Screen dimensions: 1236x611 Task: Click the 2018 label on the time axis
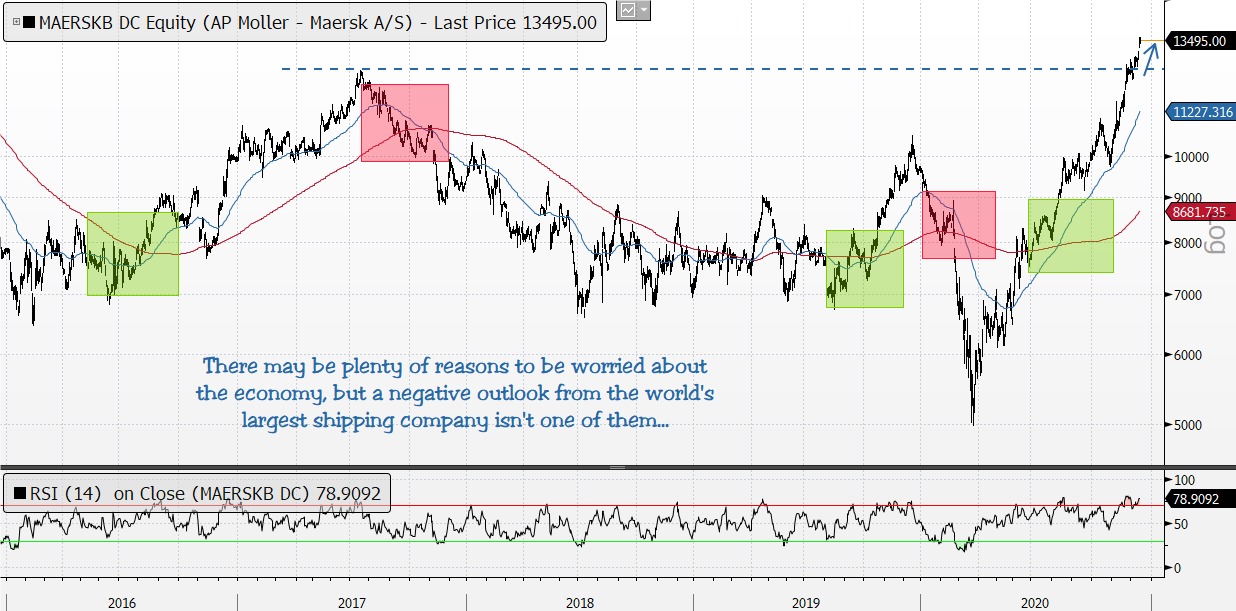coord(579,602)
